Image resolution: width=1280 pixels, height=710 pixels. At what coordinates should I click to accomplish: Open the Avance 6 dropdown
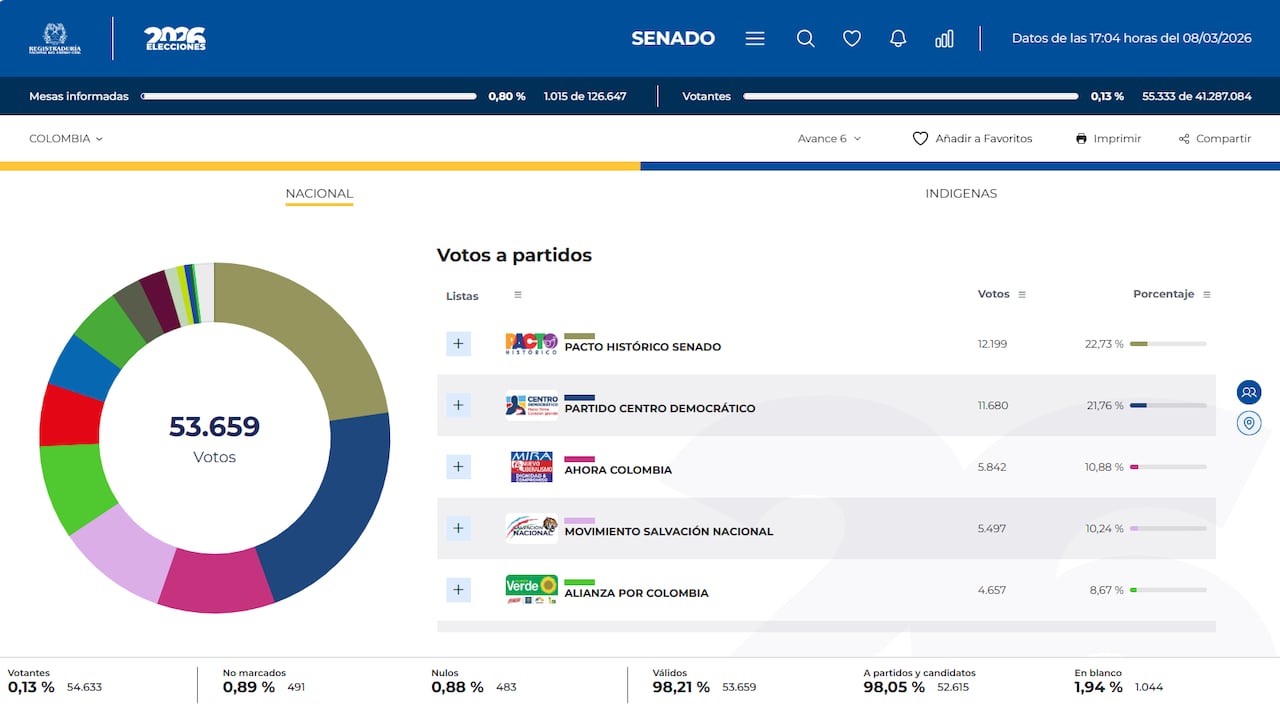pyautogui.click(x=829, y=138)
